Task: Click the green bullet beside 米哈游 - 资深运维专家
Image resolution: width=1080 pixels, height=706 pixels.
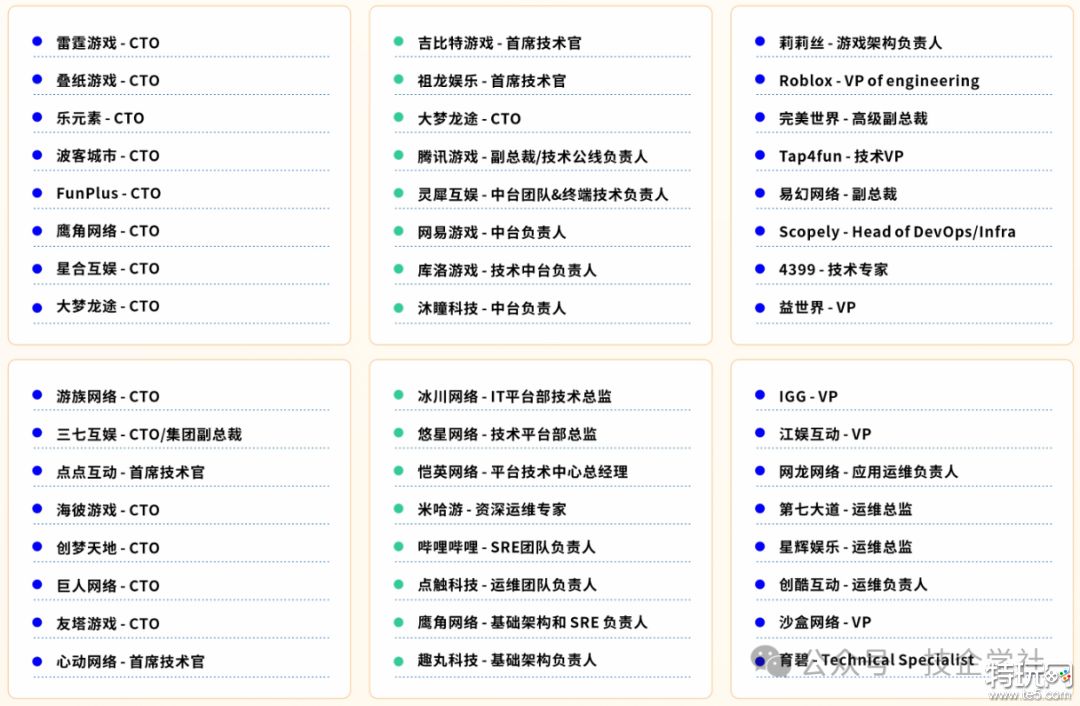Action: tap(398, 509)
